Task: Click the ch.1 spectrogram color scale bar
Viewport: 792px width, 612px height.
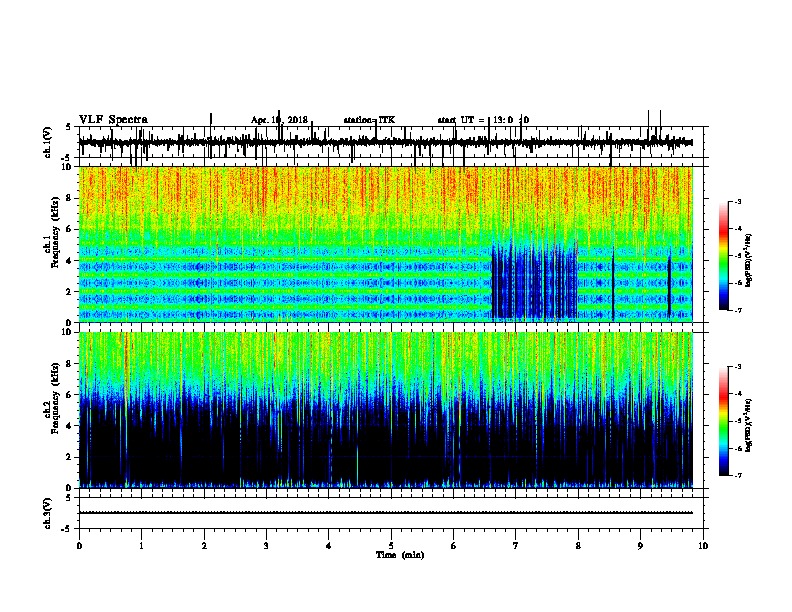Action: click(x=724, y=256)
